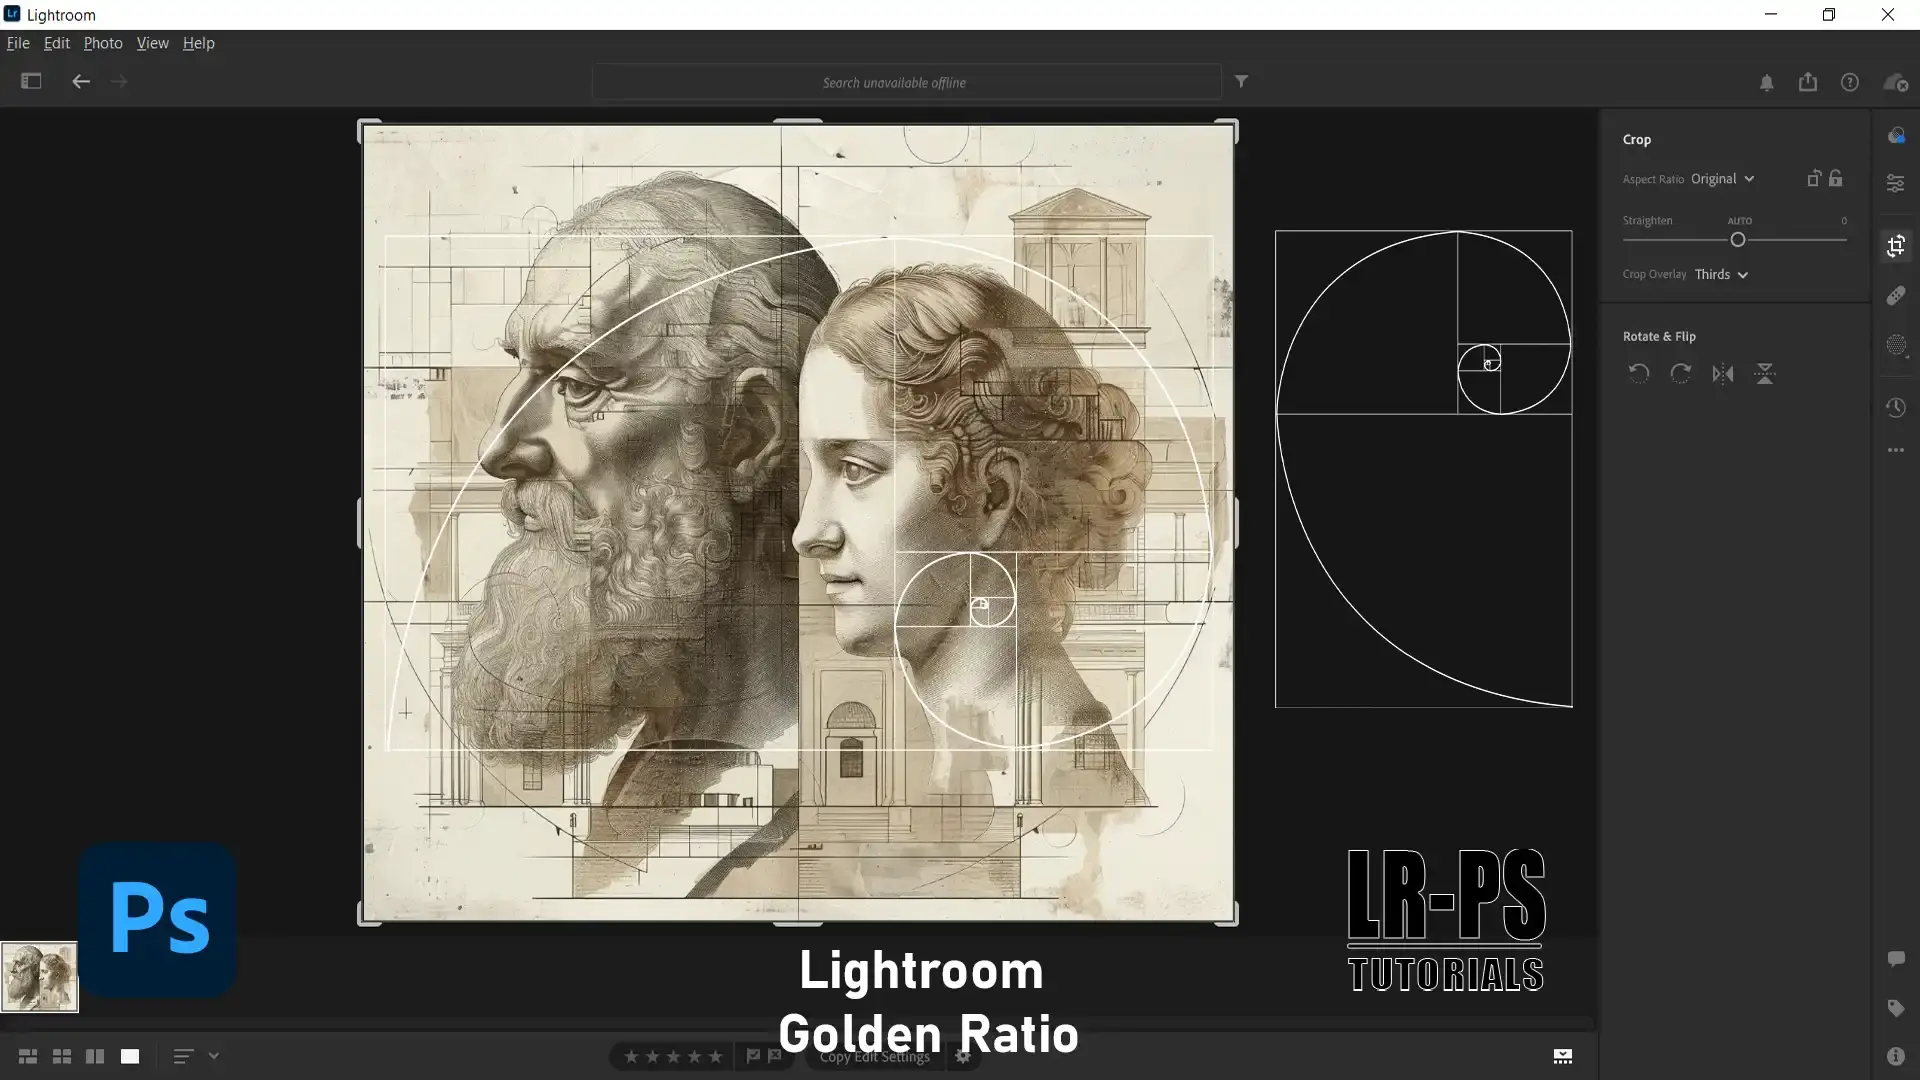The width and height of the screenshot is (1920, 1080).
Task: Expand the sort options chevron
Action: pyautogui.click(x=214, y=1056)
